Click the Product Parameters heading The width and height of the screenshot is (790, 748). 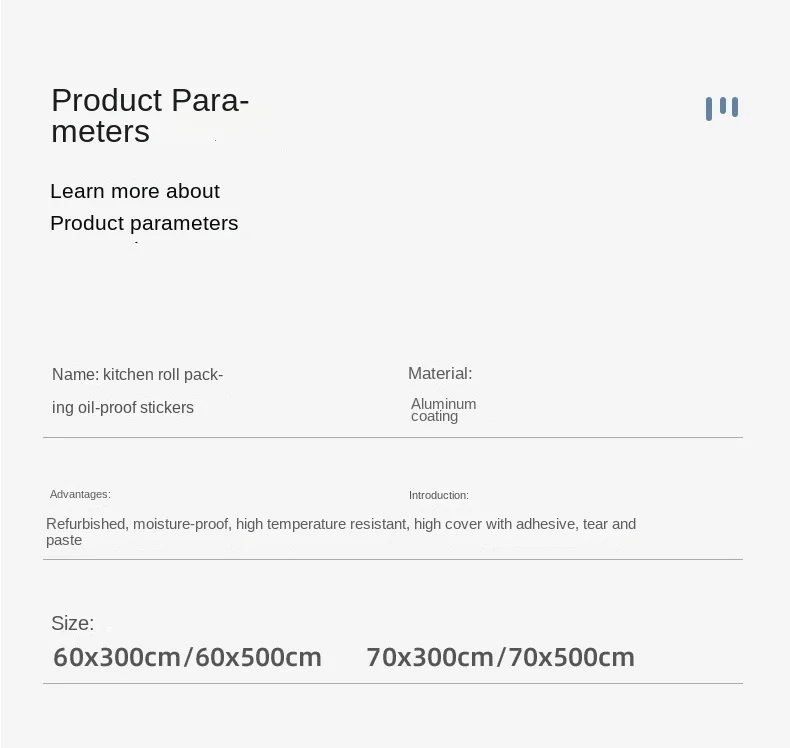pyautogui.click(x=150, y=116)
